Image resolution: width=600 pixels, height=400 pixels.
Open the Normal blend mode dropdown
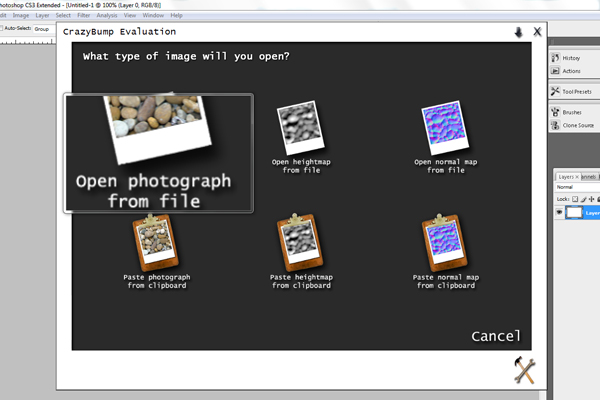(577, 187)
